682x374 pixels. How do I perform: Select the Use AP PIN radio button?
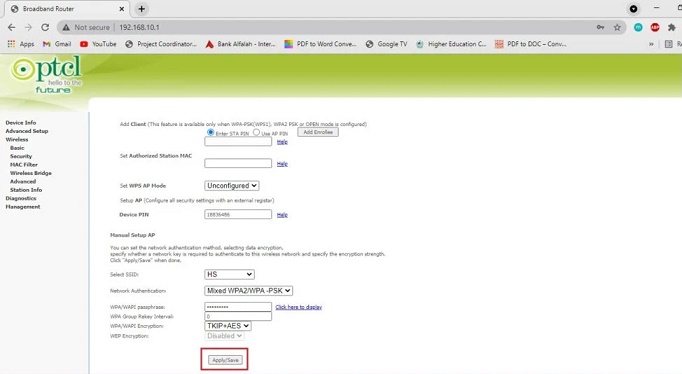point(256,132)
